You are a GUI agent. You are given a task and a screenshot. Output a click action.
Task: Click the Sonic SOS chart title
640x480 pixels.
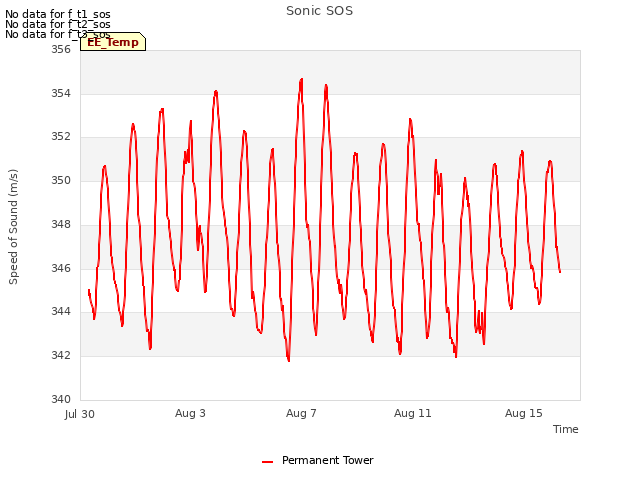319,11
